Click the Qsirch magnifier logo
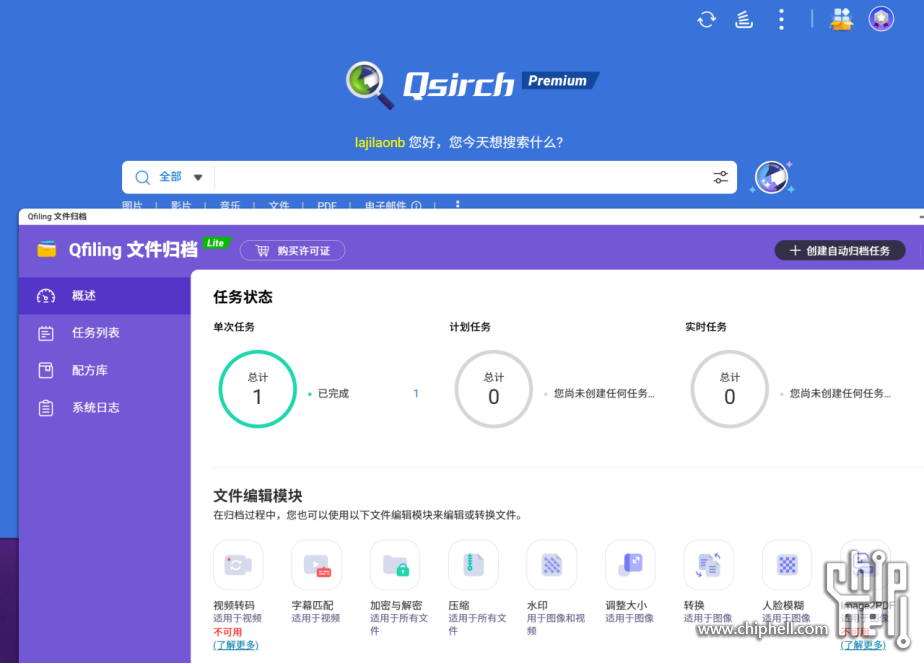This screenshot has height=664, width=924. [369, 85]
